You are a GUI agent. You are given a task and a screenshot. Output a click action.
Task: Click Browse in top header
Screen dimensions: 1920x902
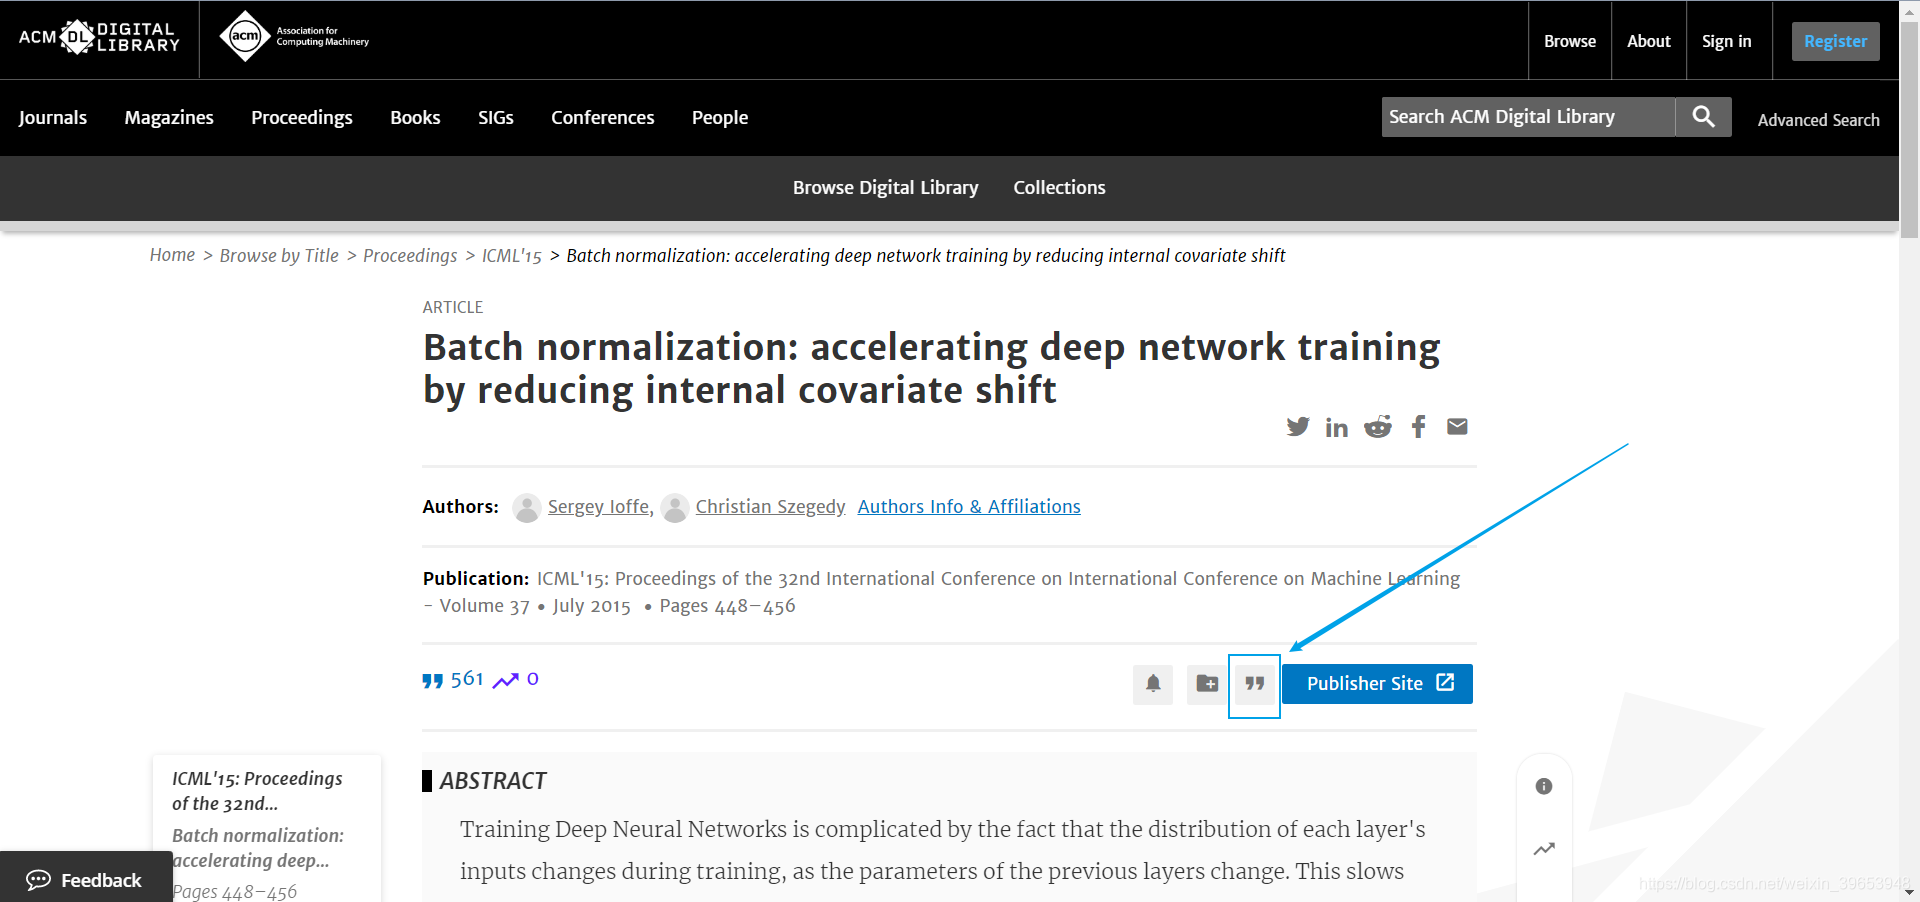coord(1570,41)
